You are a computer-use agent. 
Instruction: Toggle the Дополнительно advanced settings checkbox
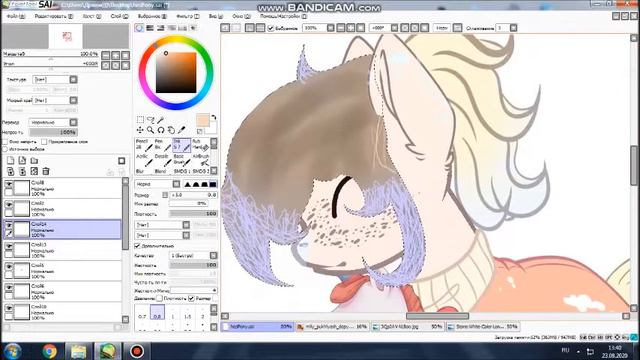pos(138,246)
